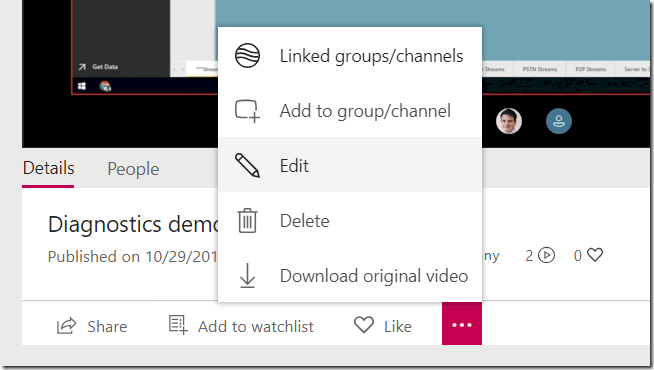This screenshot has width=654, height=370.
Task: Click the download arrow icon
Action: coord(247,275)
